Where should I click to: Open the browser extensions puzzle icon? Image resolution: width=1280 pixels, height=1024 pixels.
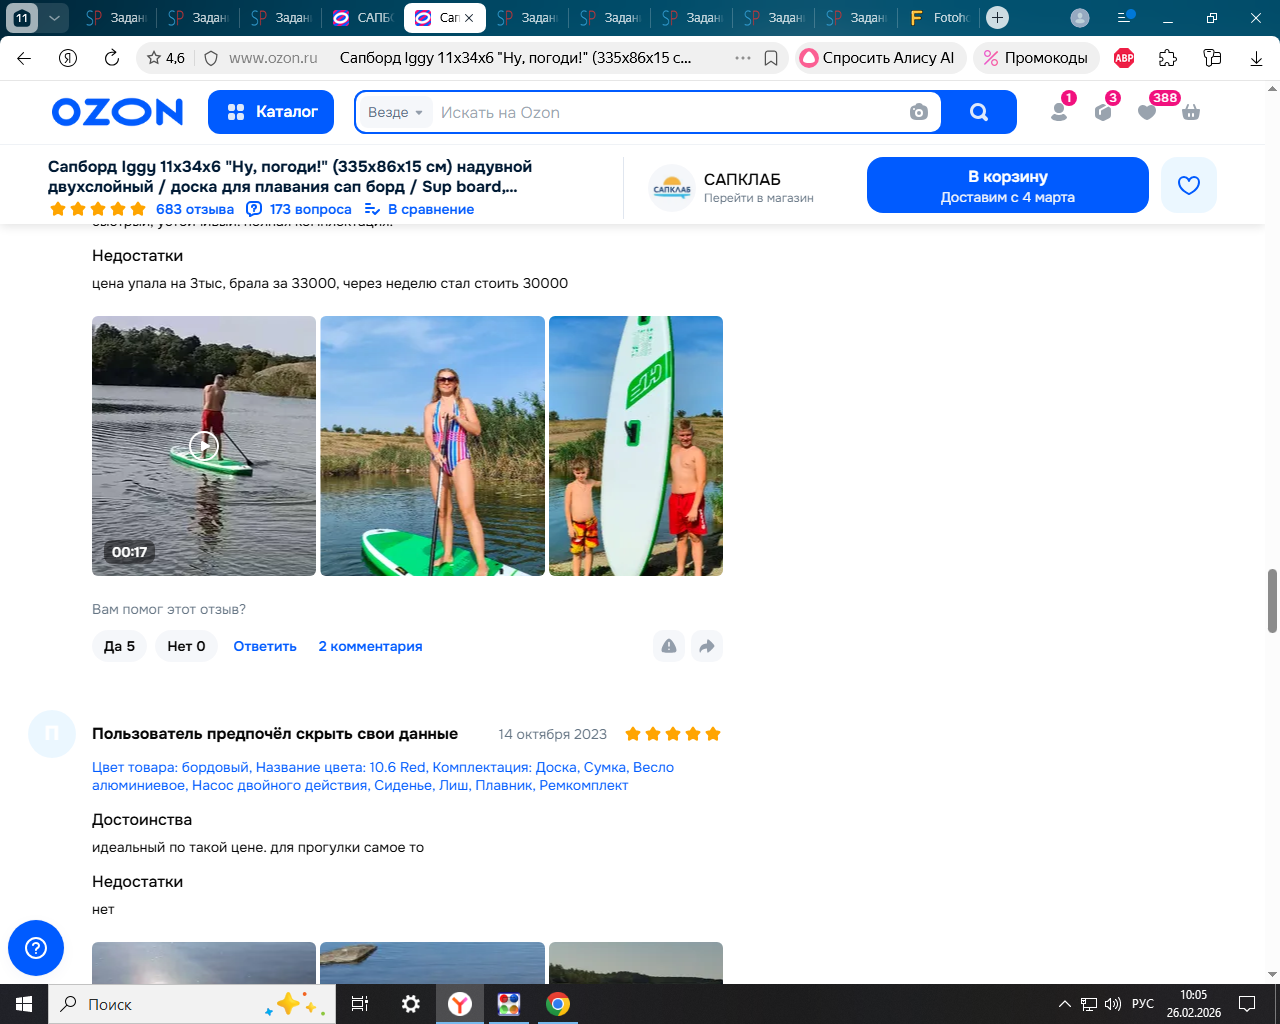tap(1168, 58)
